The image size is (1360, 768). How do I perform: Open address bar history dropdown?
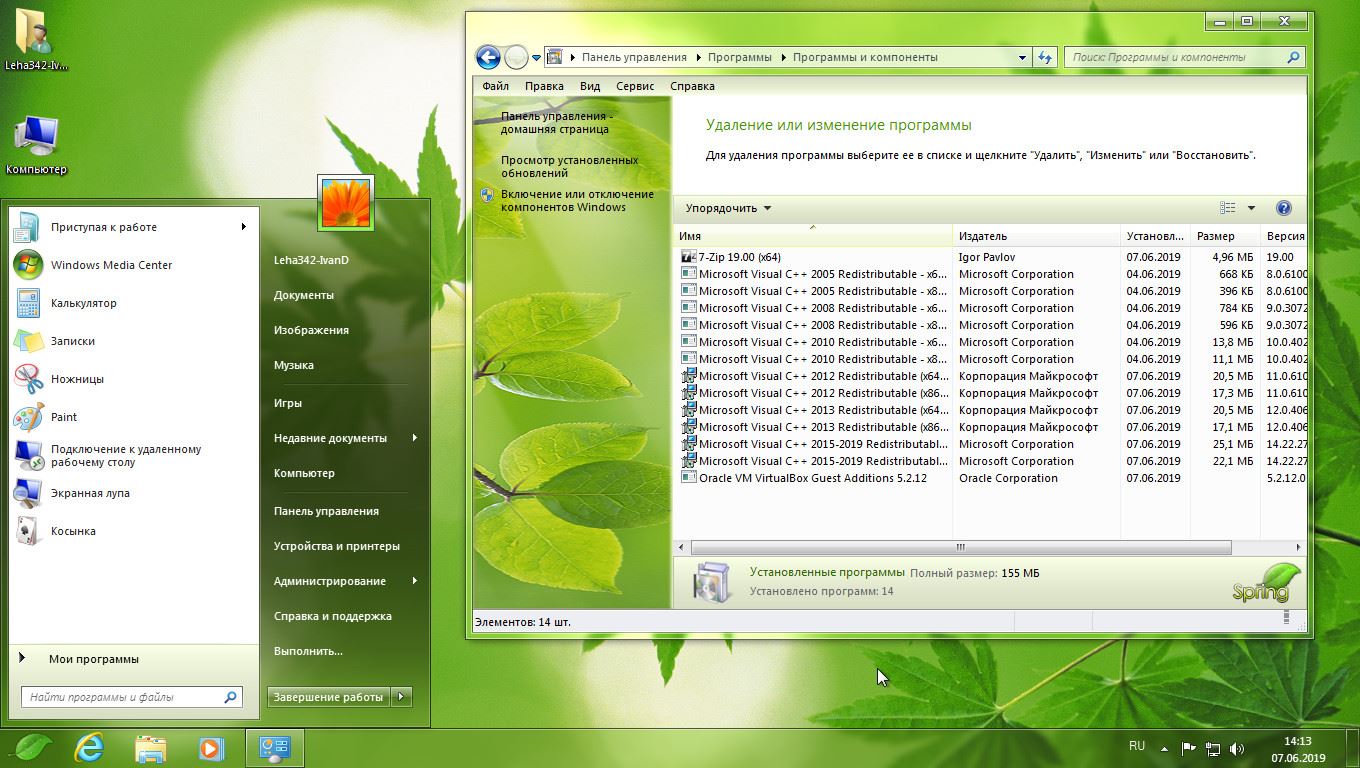pyautogui.click(x=1022, y=58)
